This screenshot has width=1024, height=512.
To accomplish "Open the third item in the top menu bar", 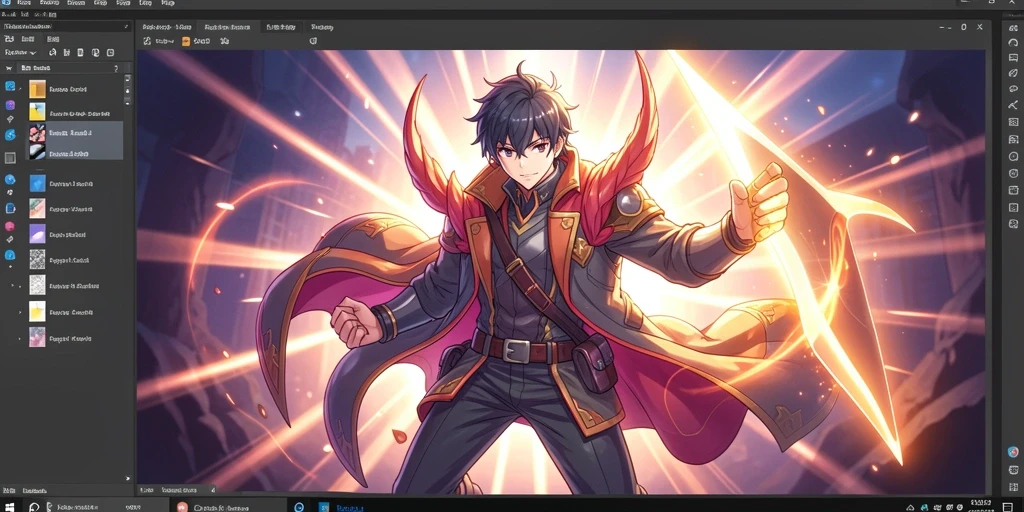I will (76, 3).
